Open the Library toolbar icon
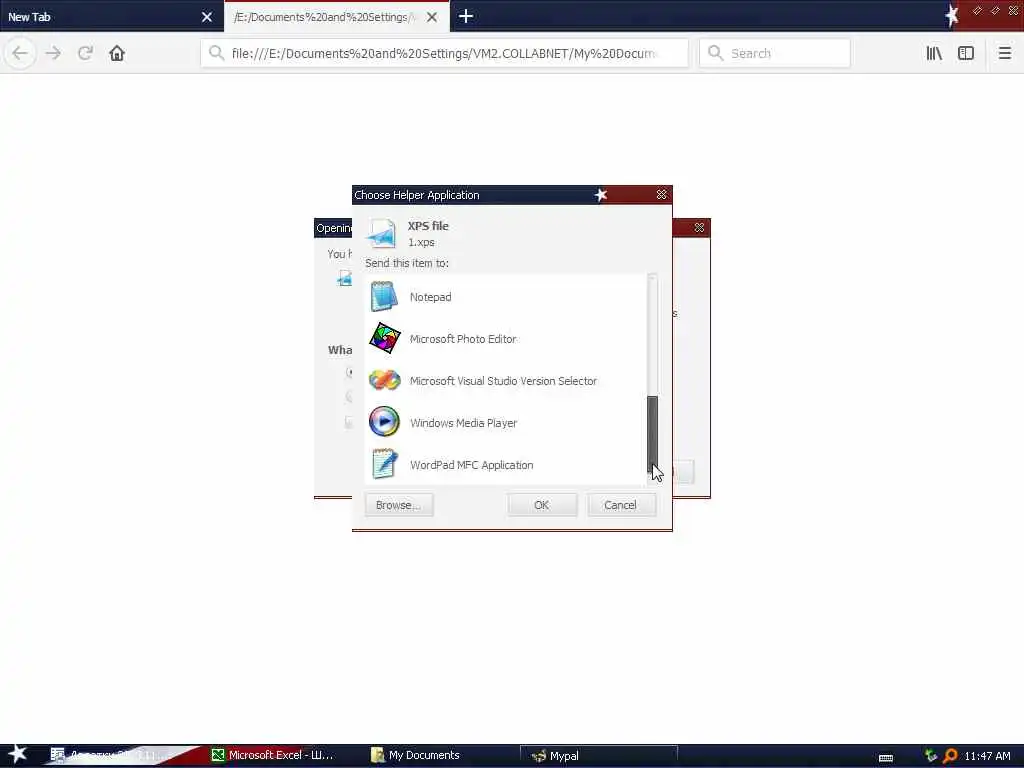This screenshot has height=768, width=1024. 935,53
